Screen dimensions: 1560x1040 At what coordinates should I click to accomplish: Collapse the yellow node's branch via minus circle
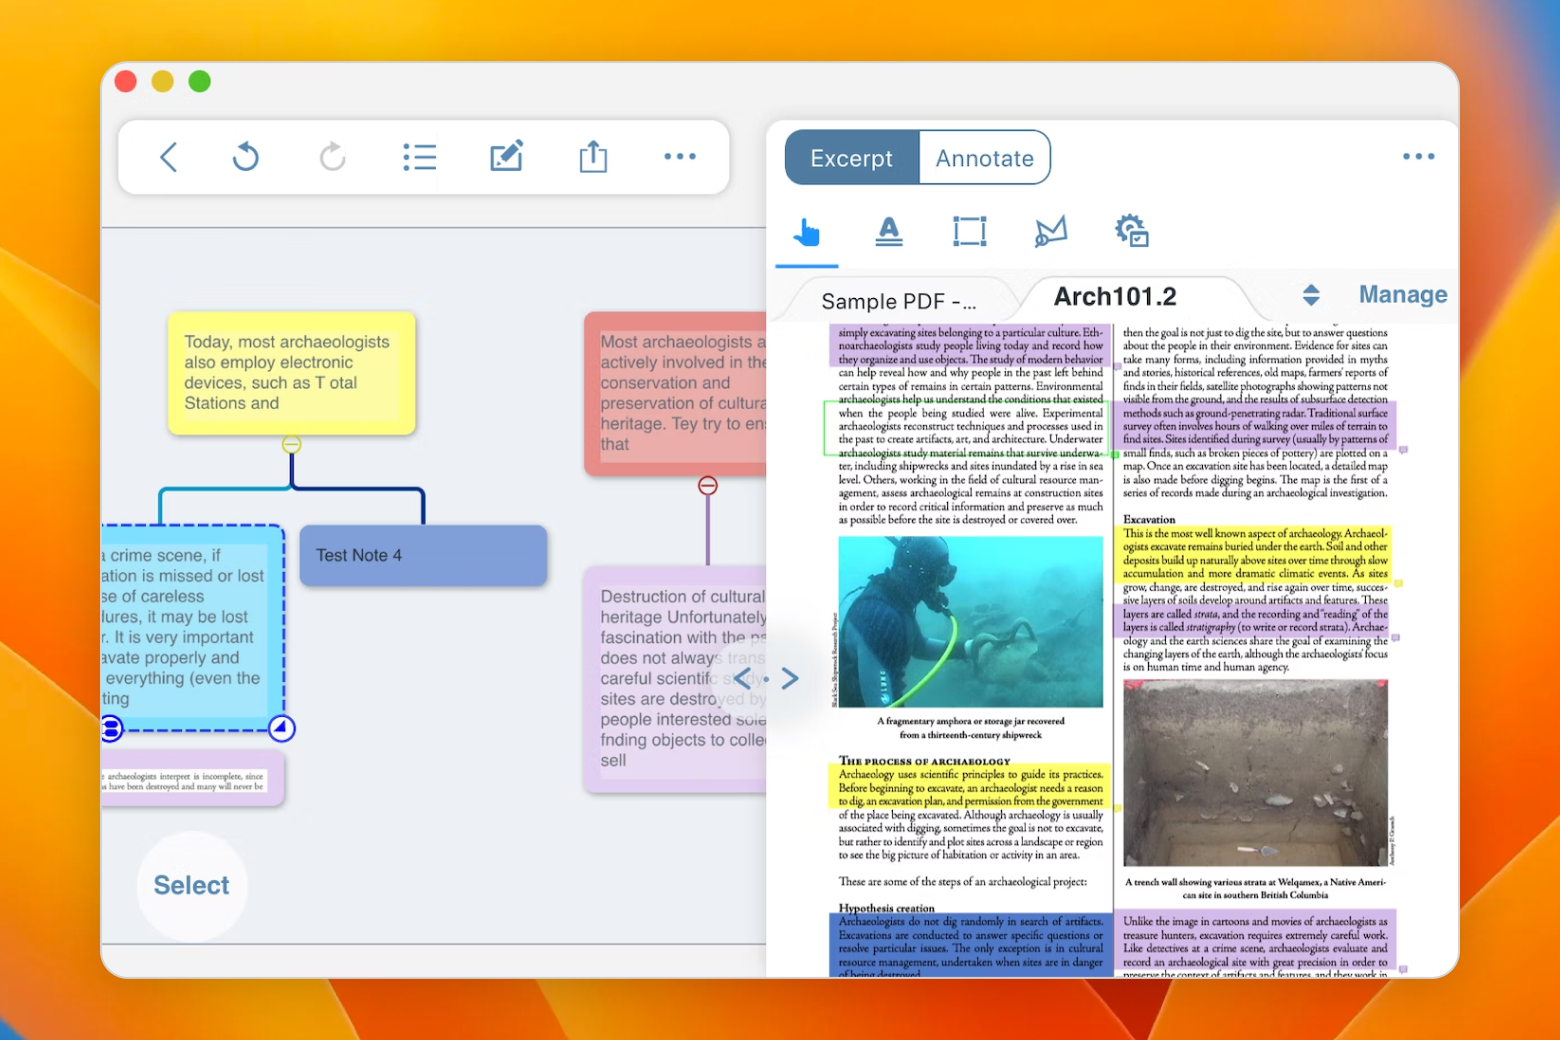coord(291,444)
